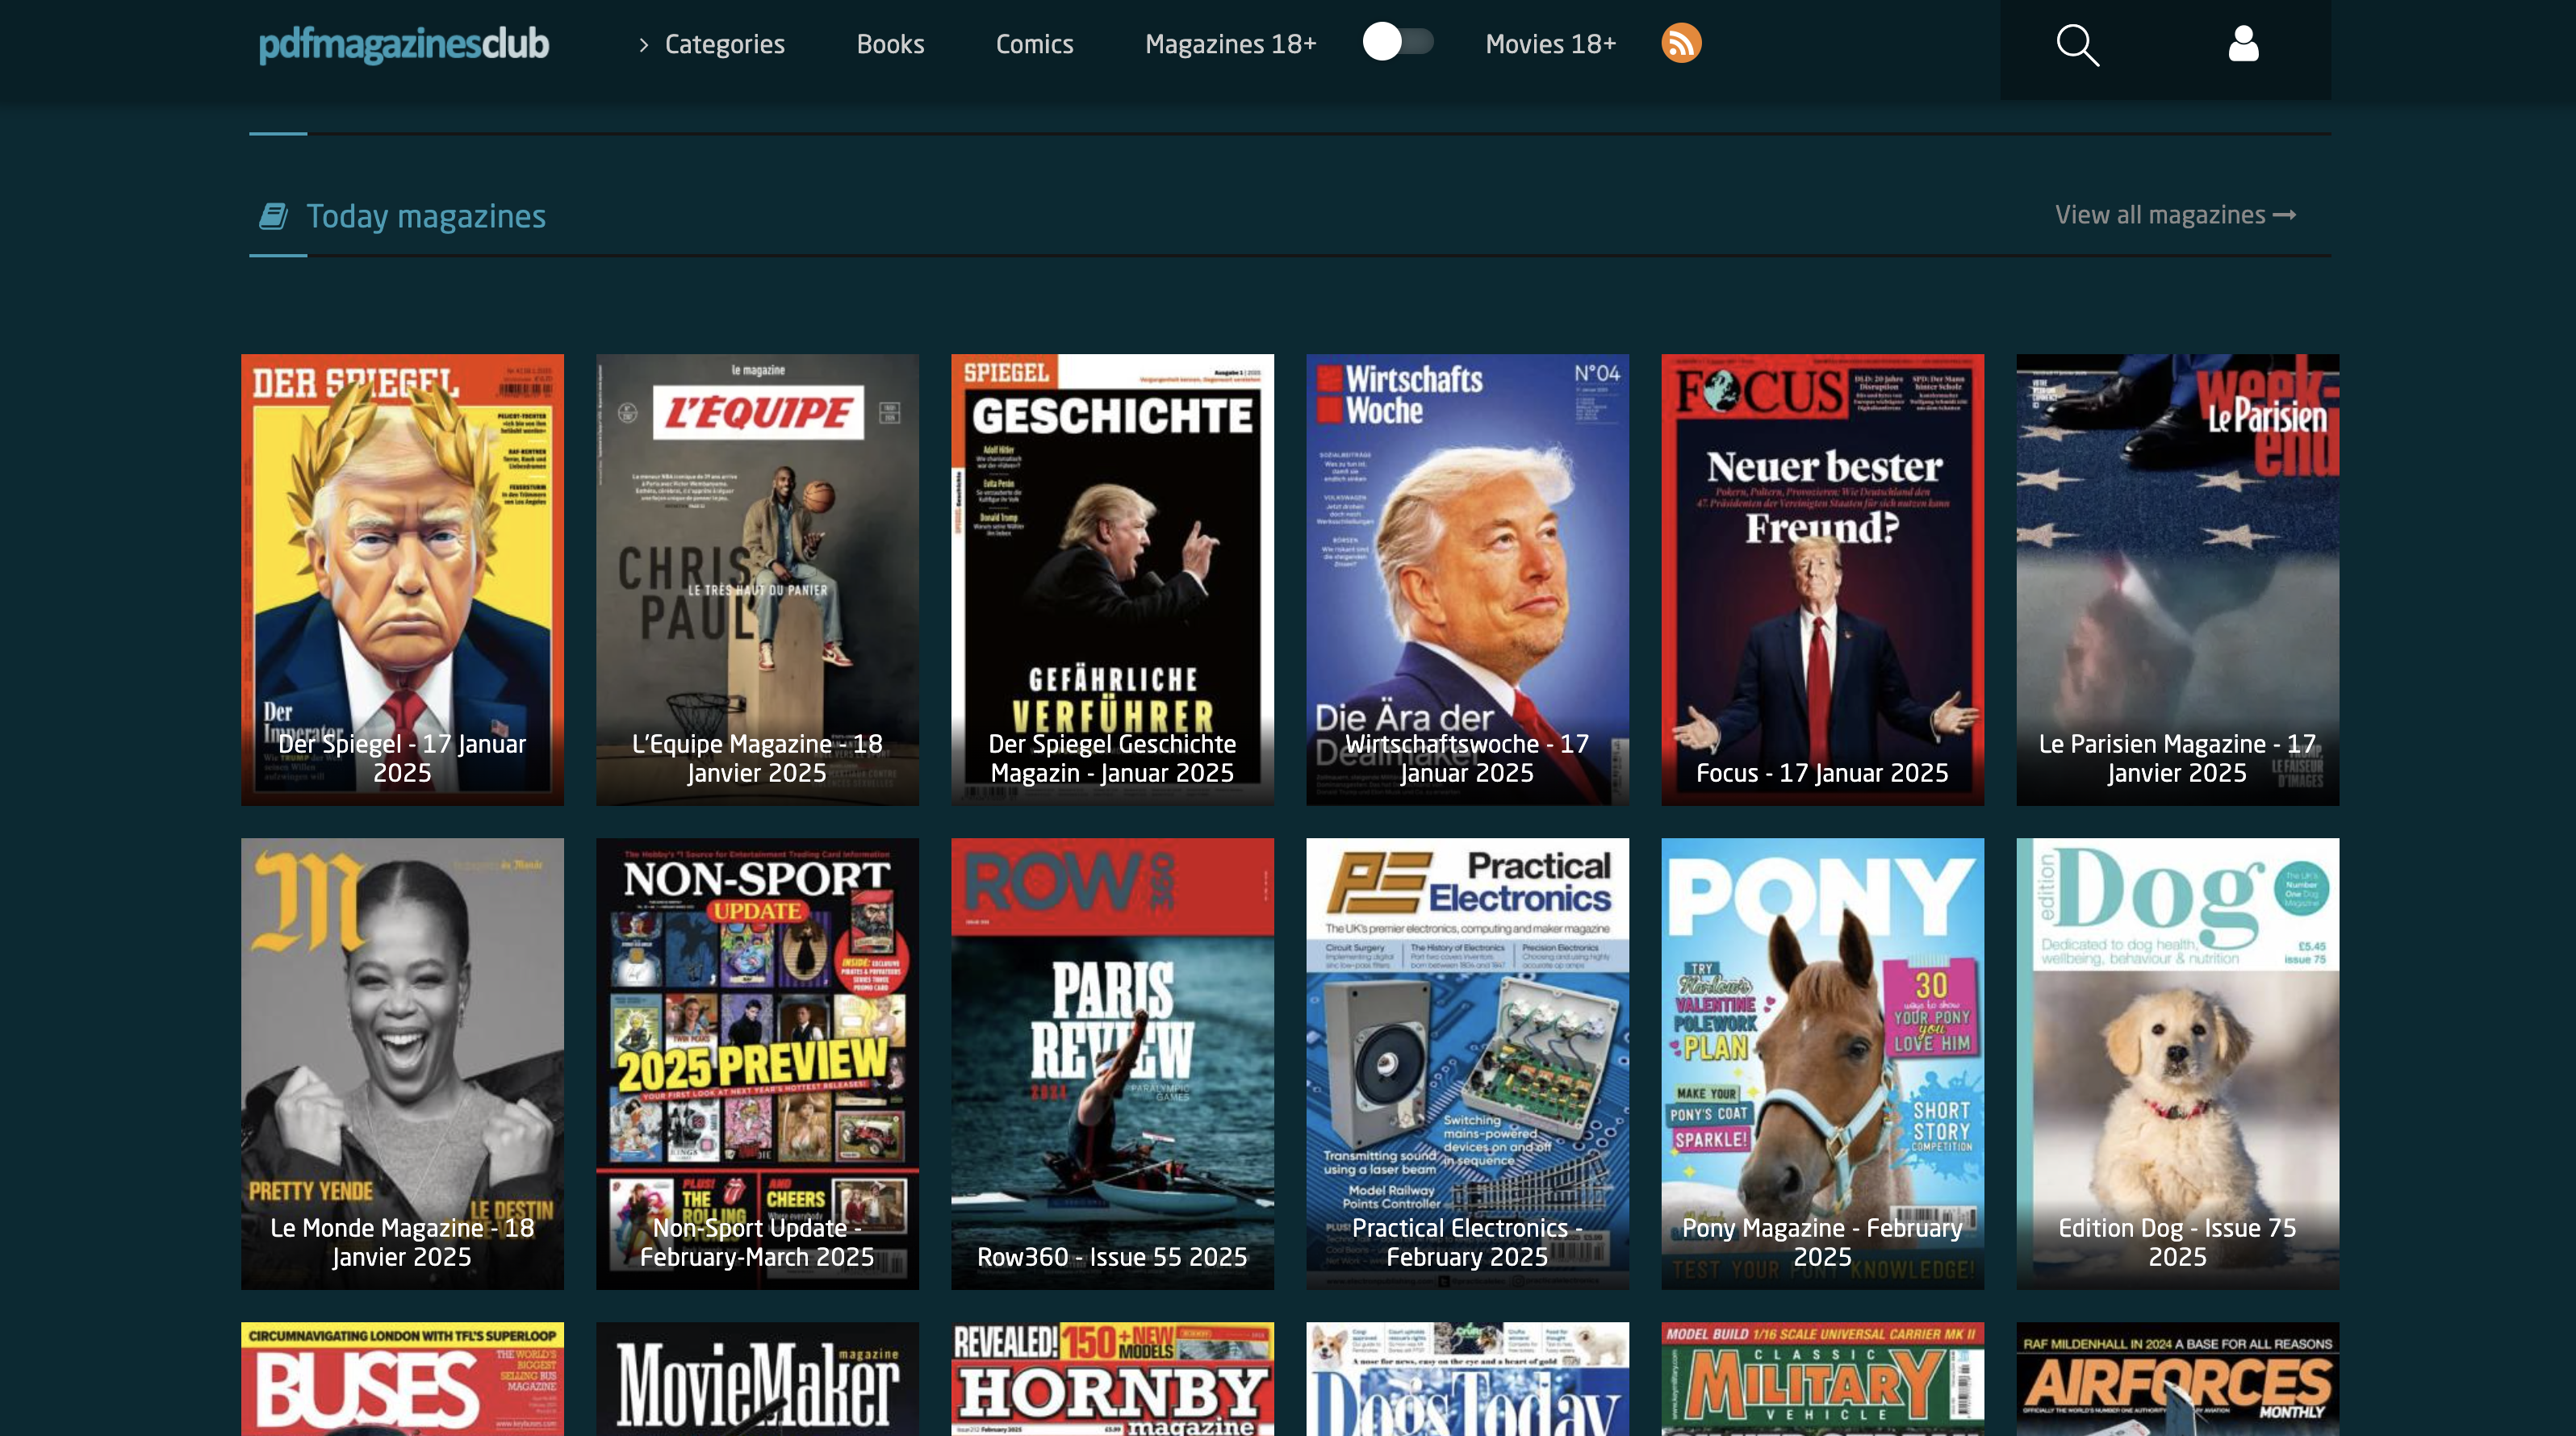Screen dimensions: 2576x1436
Task: Follow the View all magazines link
Action: point(2175,215)
